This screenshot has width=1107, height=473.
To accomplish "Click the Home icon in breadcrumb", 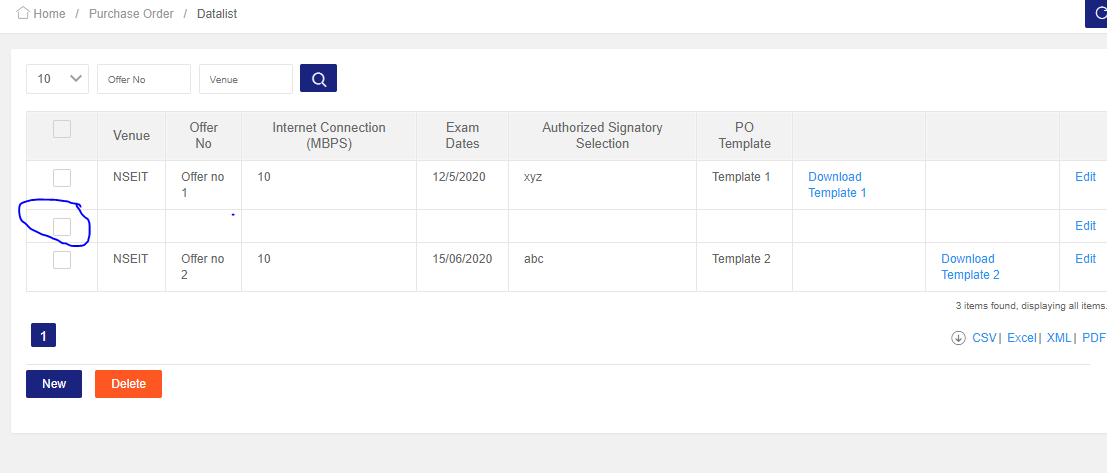I will 23,14.
